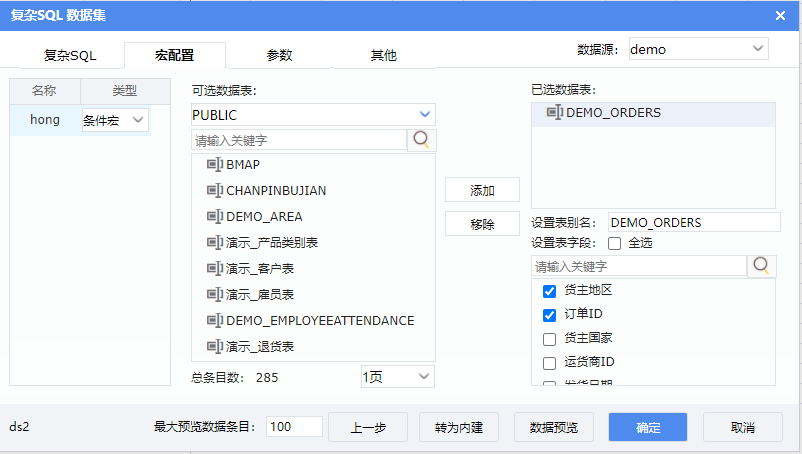The height and width of the screenshot is (454, 802).
Task: Expand the PUBLIC schema dropdown
Action: tap(313, 115)
